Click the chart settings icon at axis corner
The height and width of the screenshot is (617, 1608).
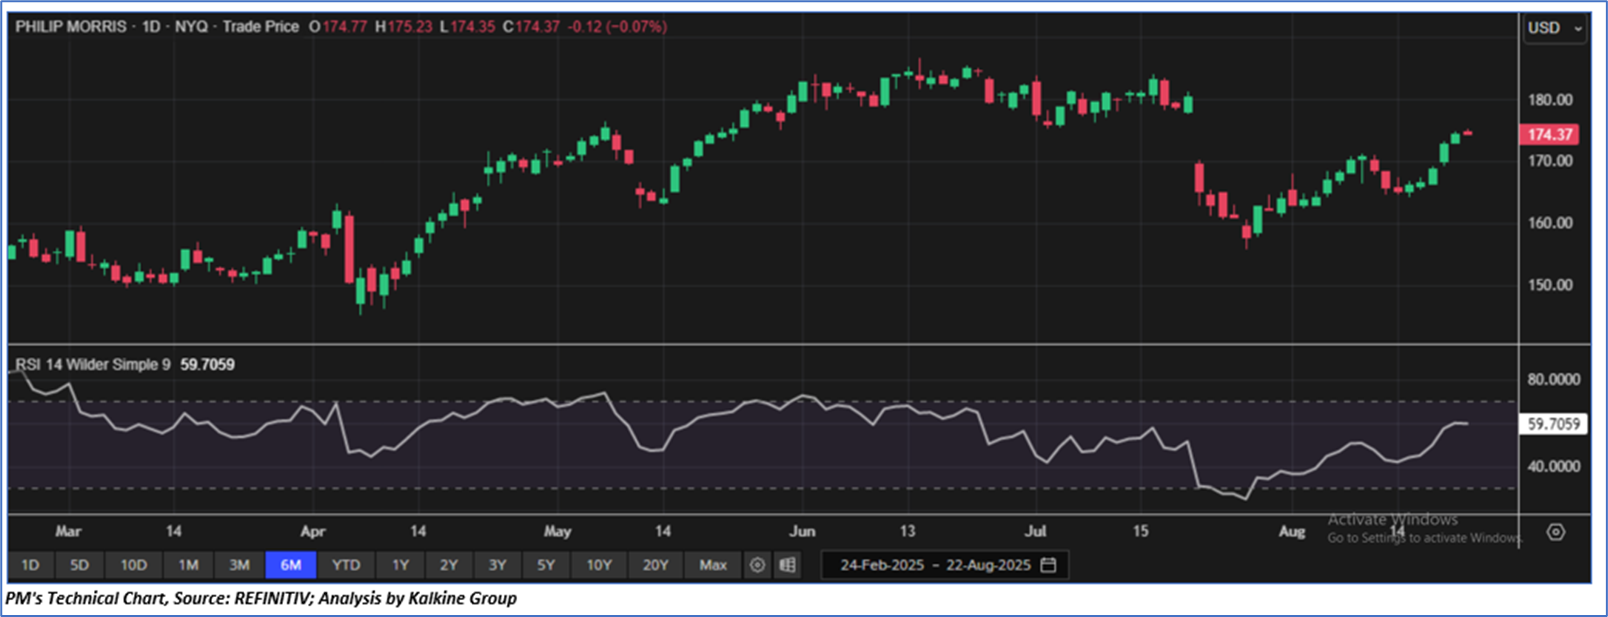click(1556, 532)
